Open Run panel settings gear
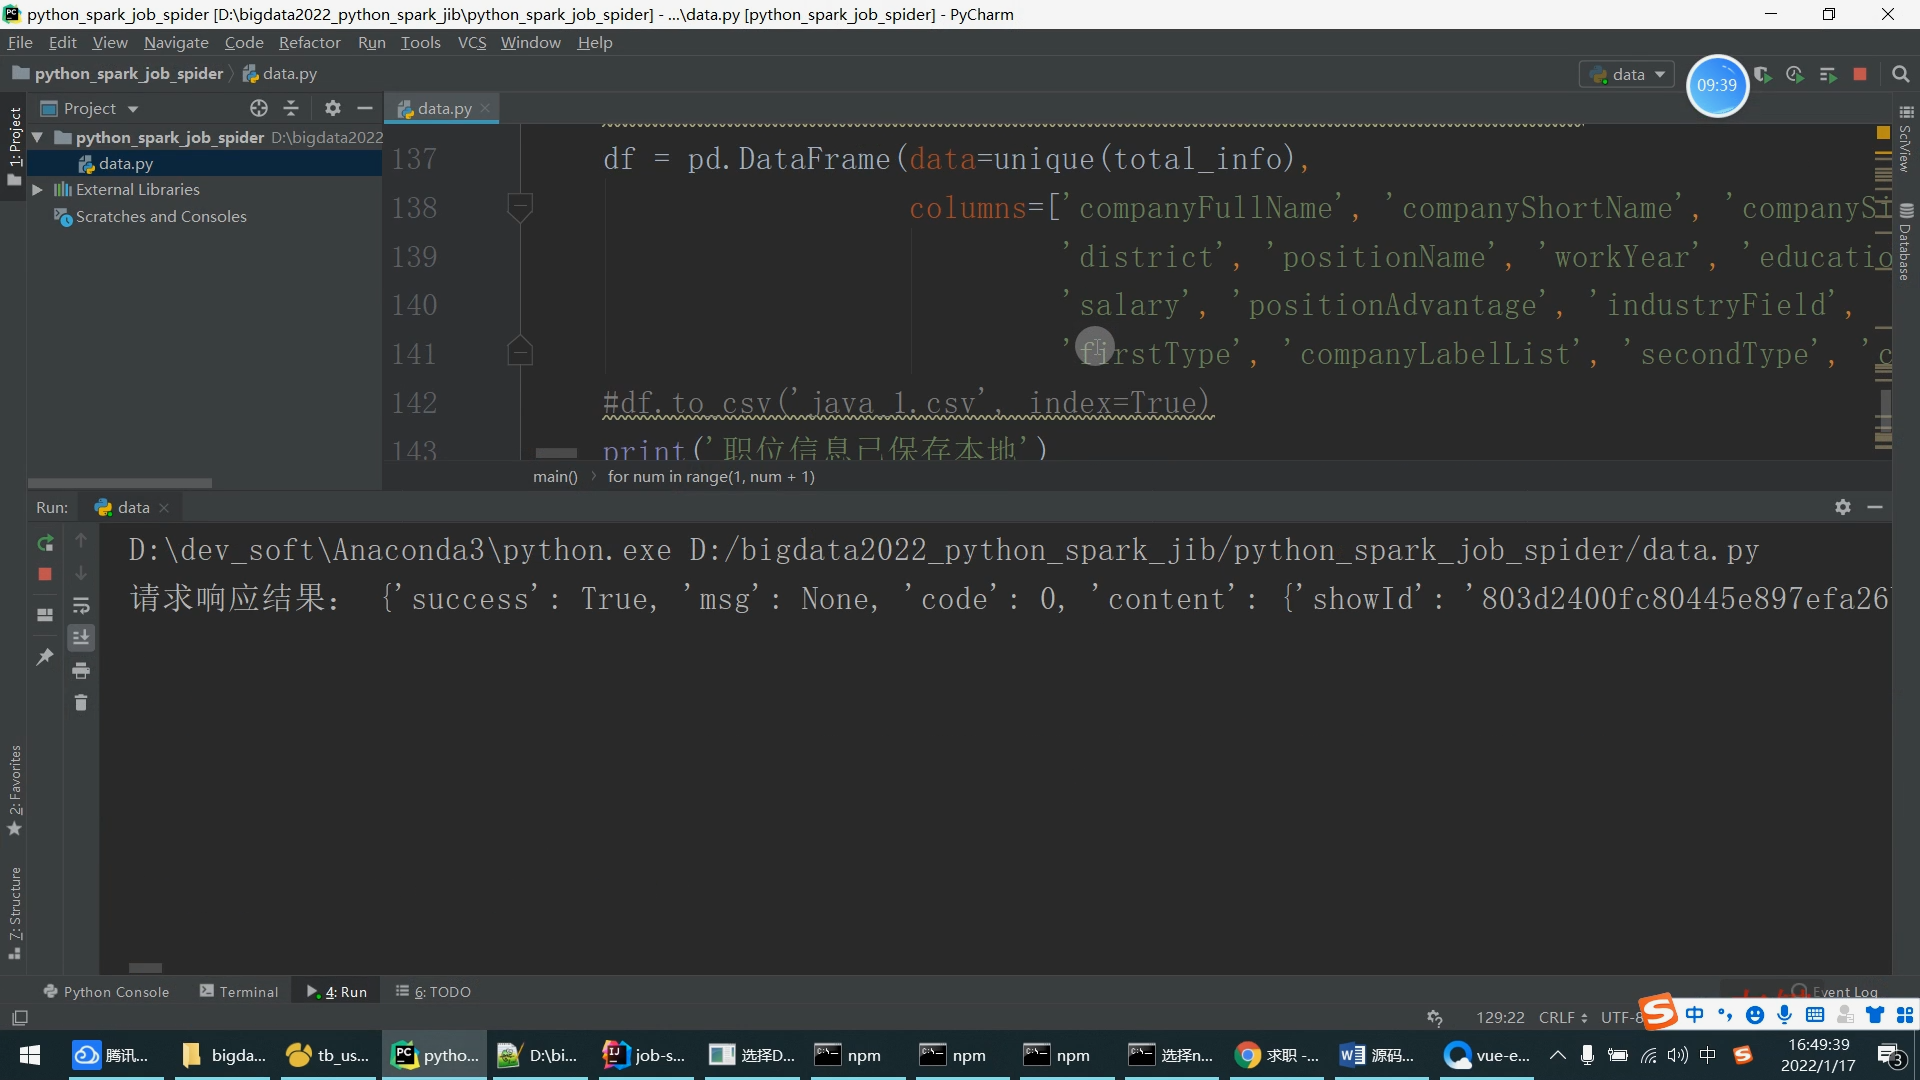Image resolution: width=1920 pixels, height=1080 pixels. coord(1843,507)
